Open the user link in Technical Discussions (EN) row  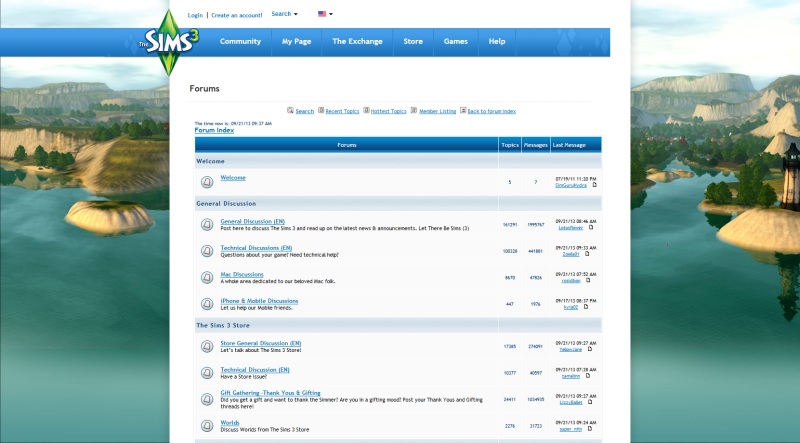click(570, 254)
